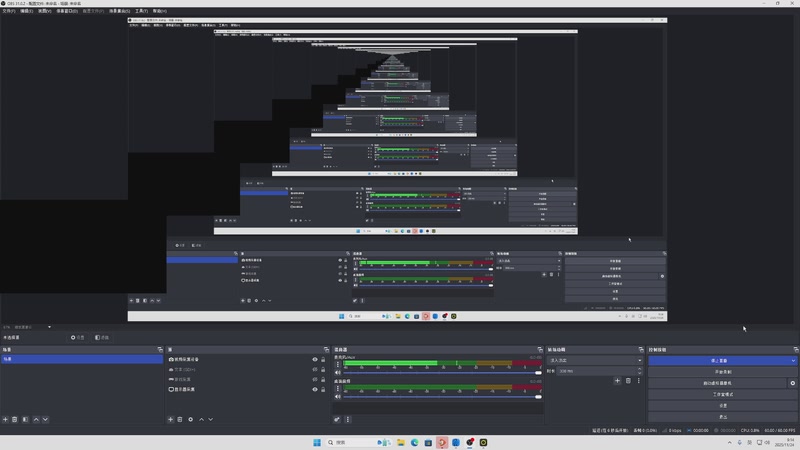The image size is (800, 450).
Task: Open advanced audio properties gear in mixer
Action: point(337,419)
